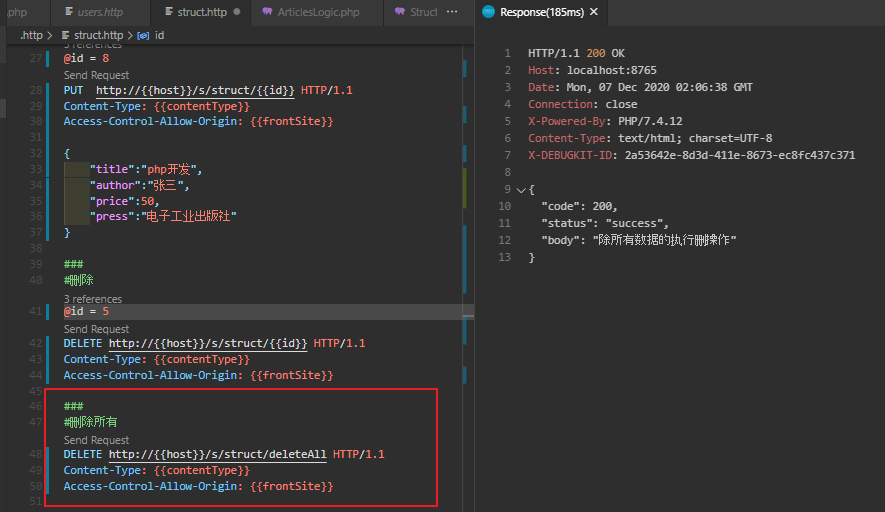Click line number 41 in the gutter
The height and width of the screenshot is (512, 885).
click(36, 312)
